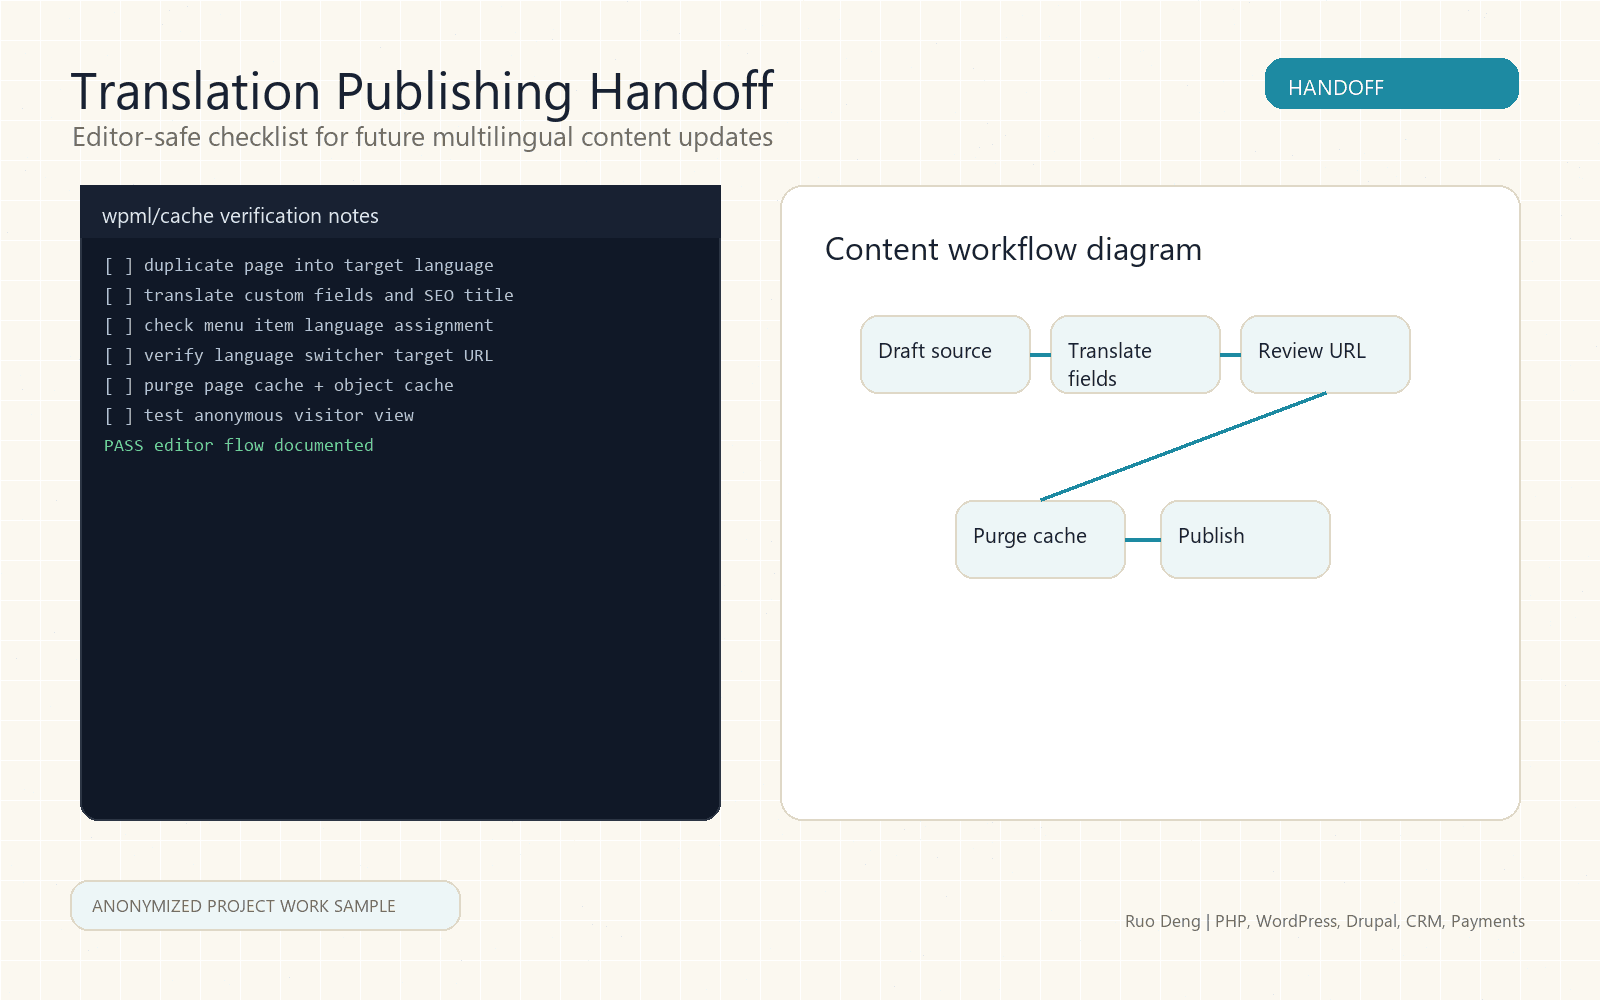
Task: Click the text purge page cache + object cache
Action: [x=299, y=386]
